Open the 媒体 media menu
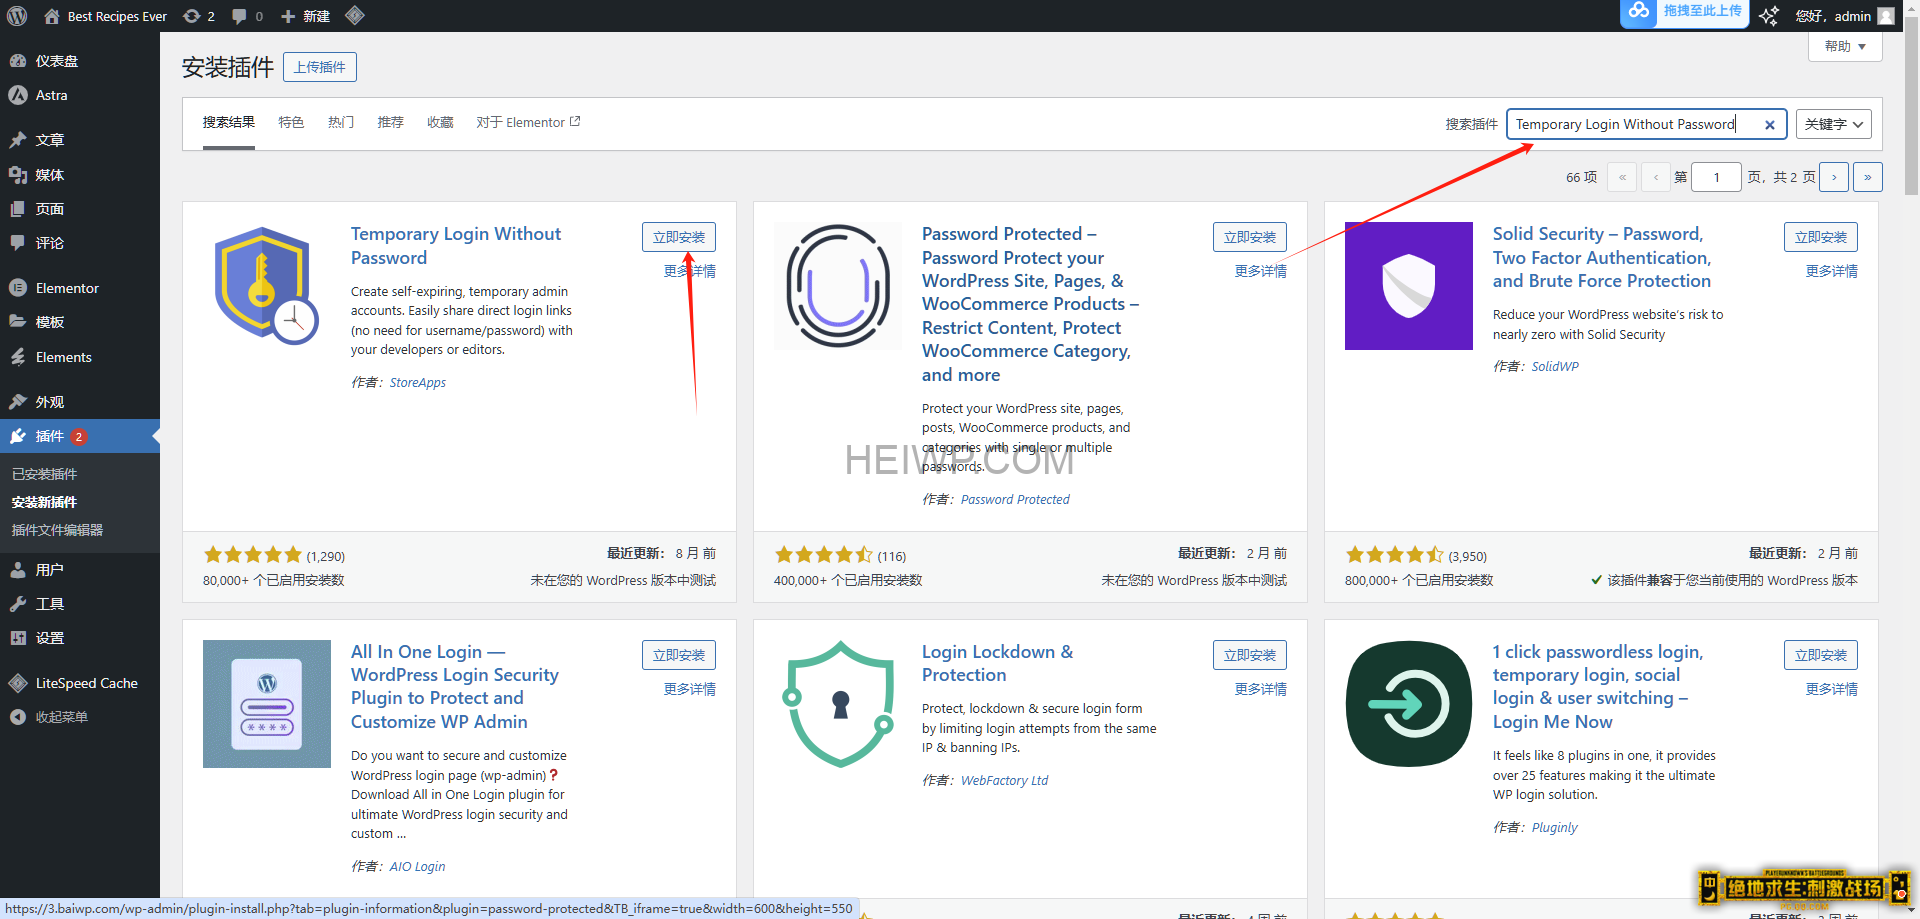 (80, 175)
